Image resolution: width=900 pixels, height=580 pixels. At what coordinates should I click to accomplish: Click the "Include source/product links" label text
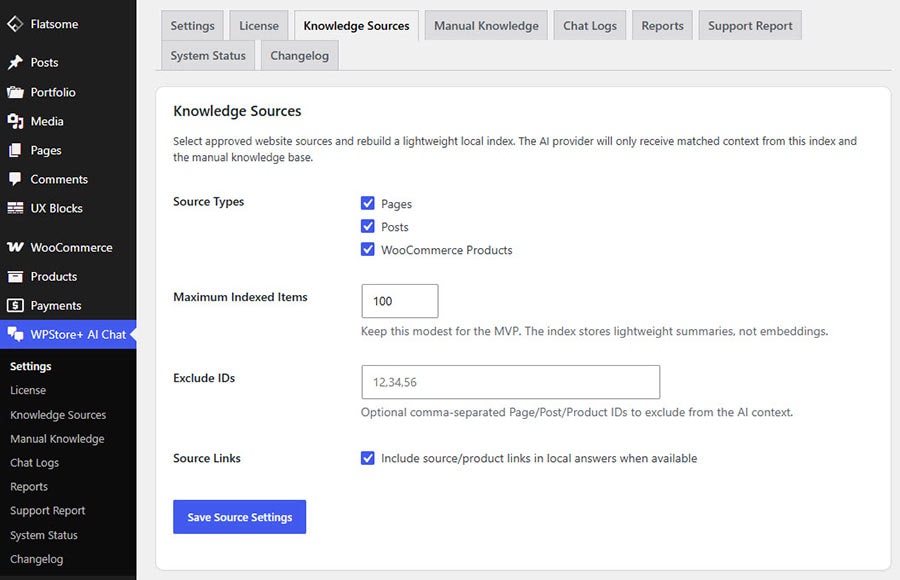tap(539, 458)
